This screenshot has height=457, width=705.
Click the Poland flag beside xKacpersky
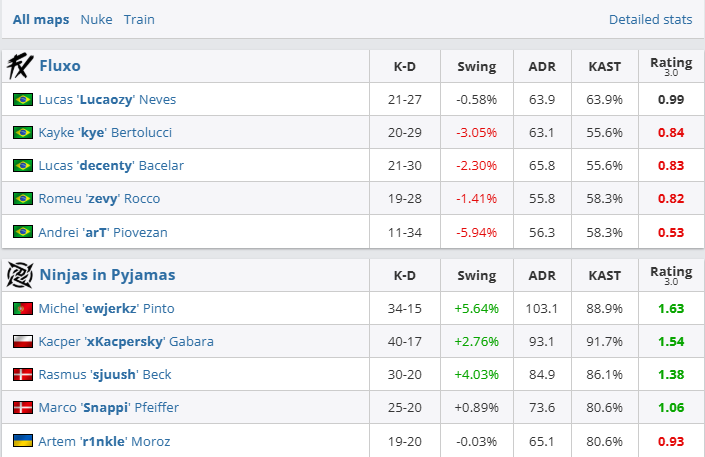click(x=22, y=342)
